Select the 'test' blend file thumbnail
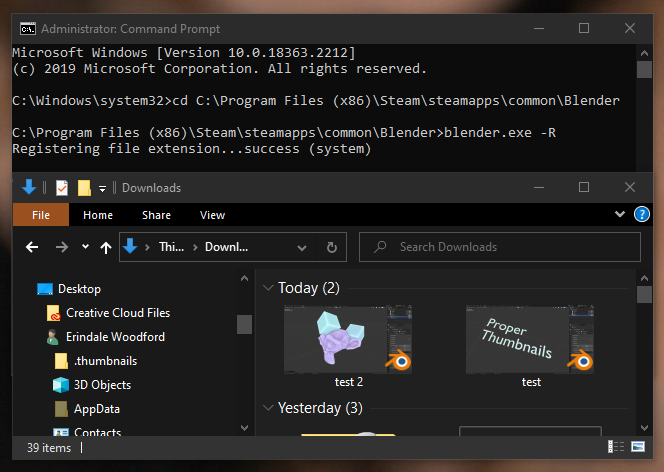 tap(530, 340)
